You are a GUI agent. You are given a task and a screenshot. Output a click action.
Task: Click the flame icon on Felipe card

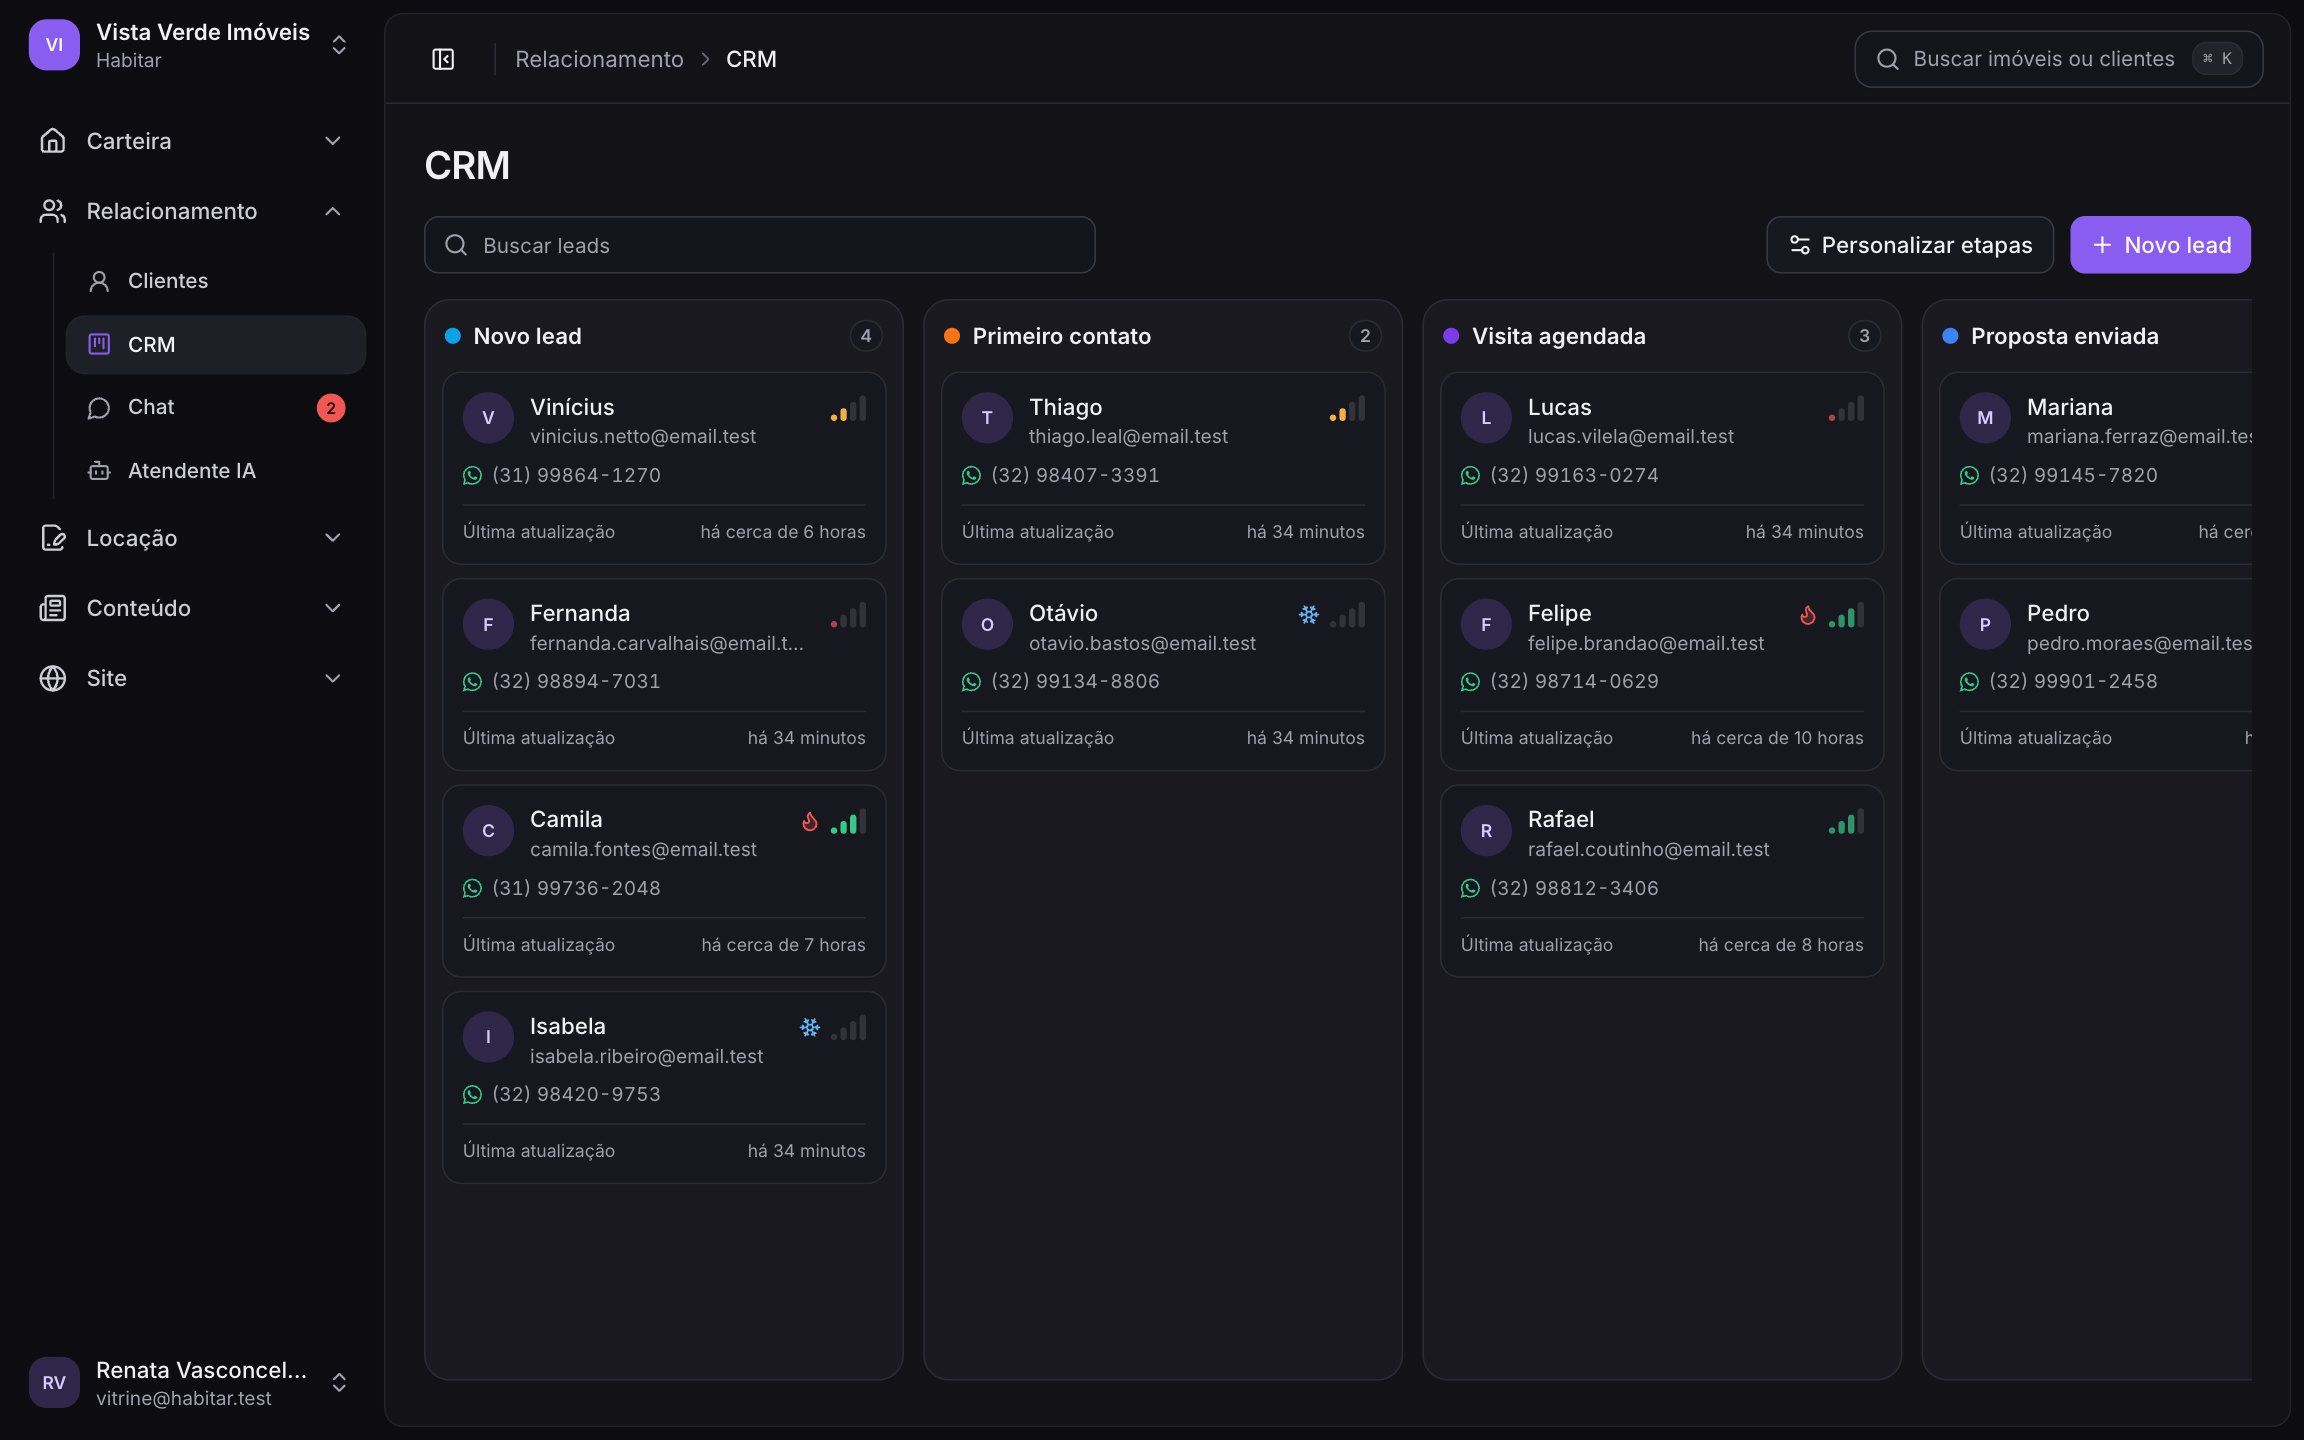pyautogui.click(x=1808, y=615)
